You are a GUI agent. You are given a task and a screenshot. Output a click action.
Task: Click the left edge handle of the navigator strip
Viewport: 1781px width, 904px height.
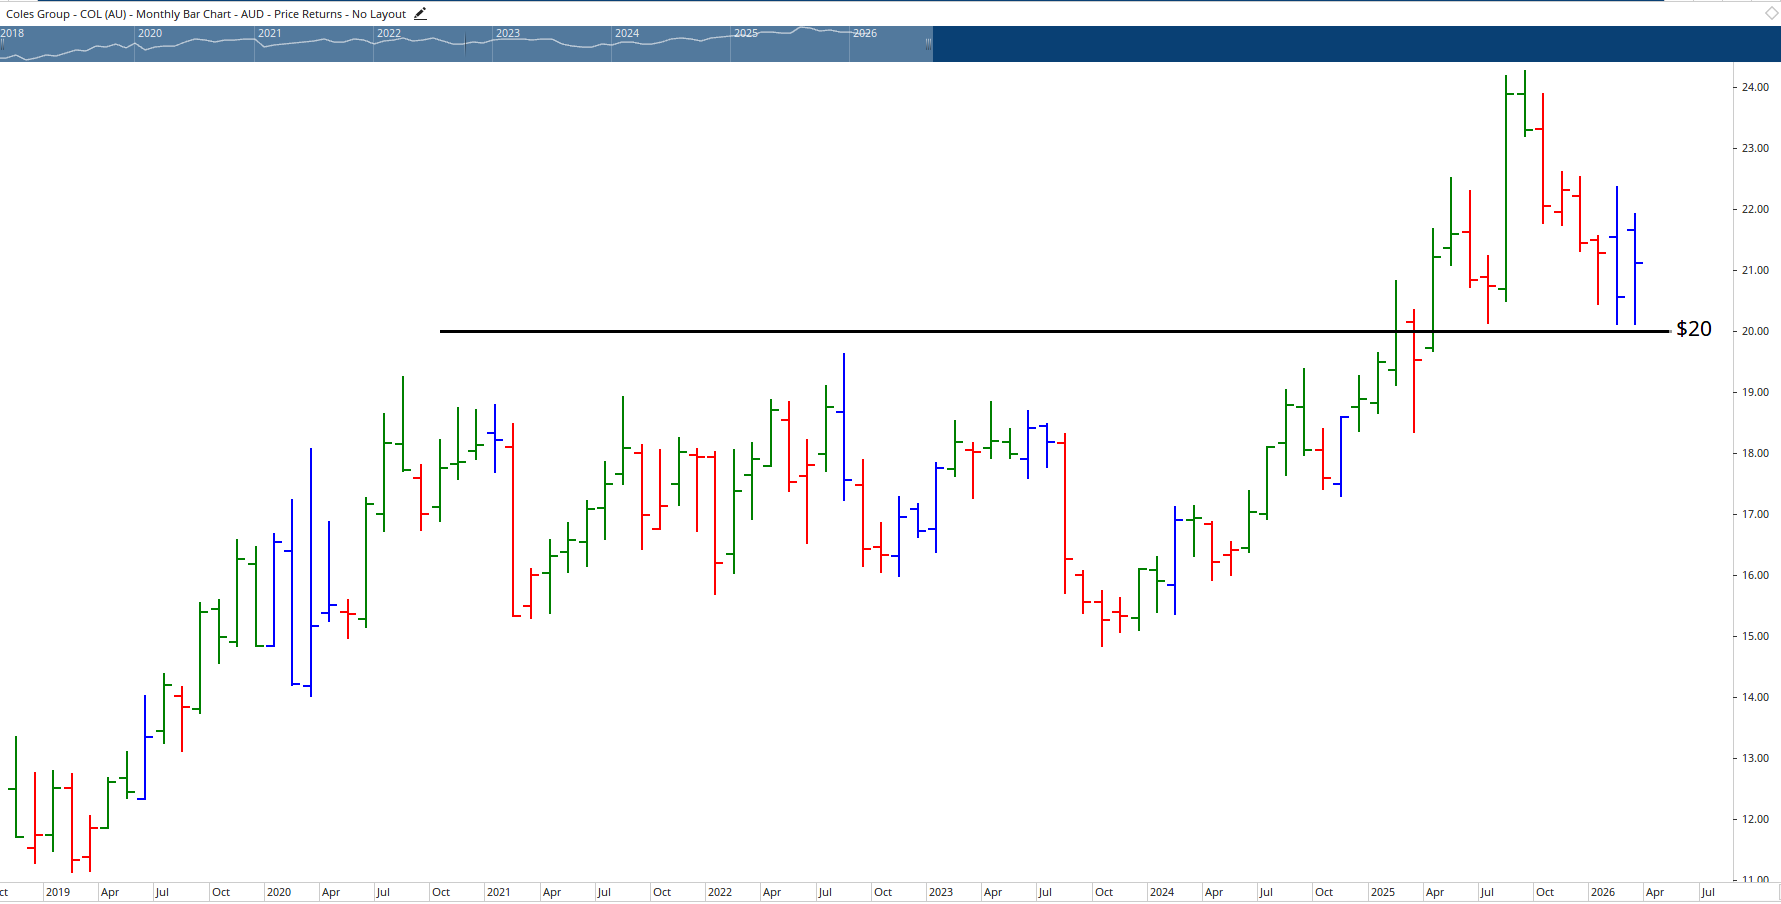(3, 44)
